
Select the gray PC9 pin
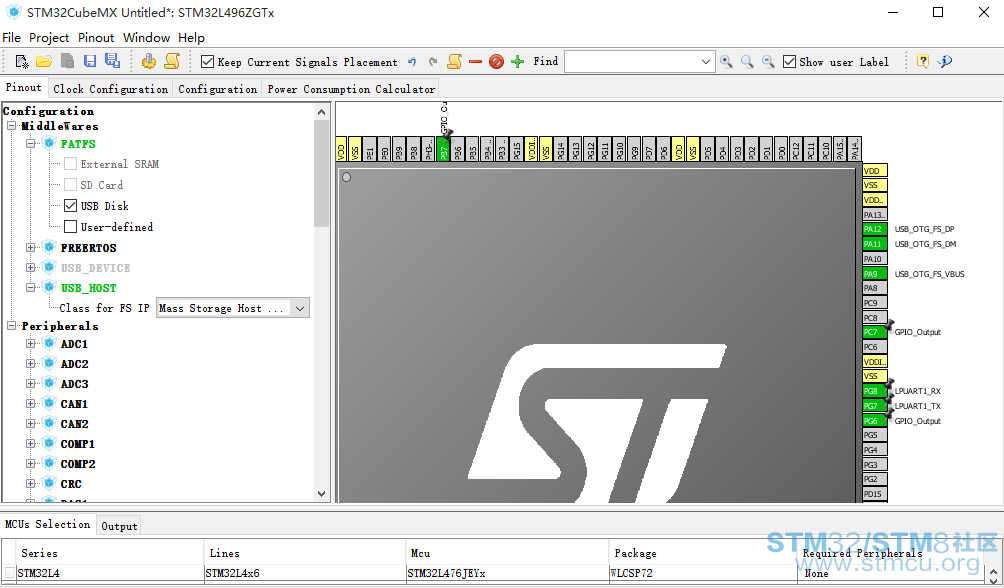[x=874, y=303]
